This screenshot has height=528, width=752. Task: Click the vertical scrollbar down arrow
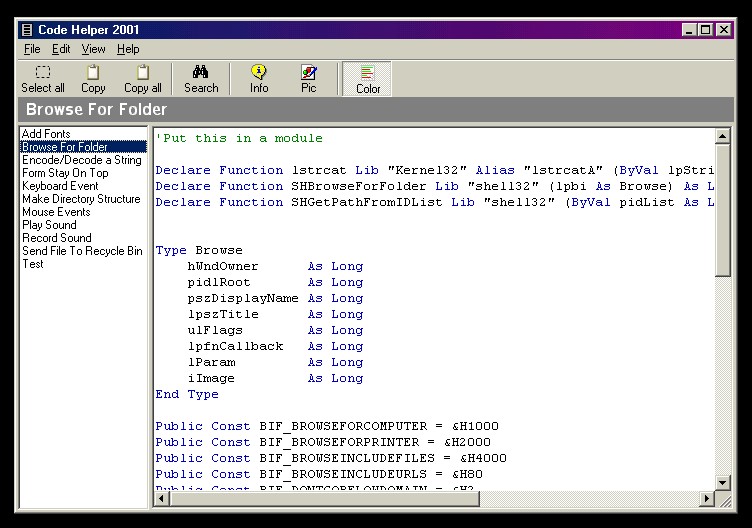tap(722, 482)
